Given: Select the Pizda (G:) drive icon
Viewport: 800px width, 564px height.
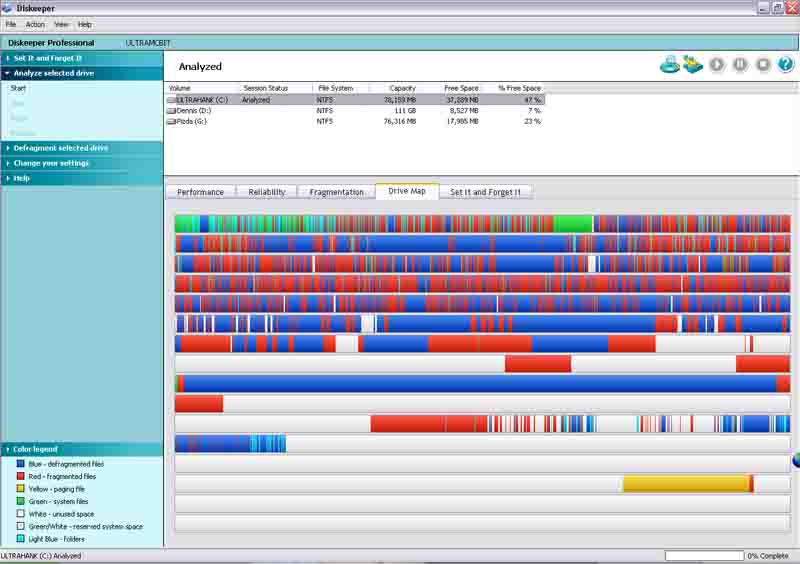Looking at the screenshot, I should coord(171,121).
